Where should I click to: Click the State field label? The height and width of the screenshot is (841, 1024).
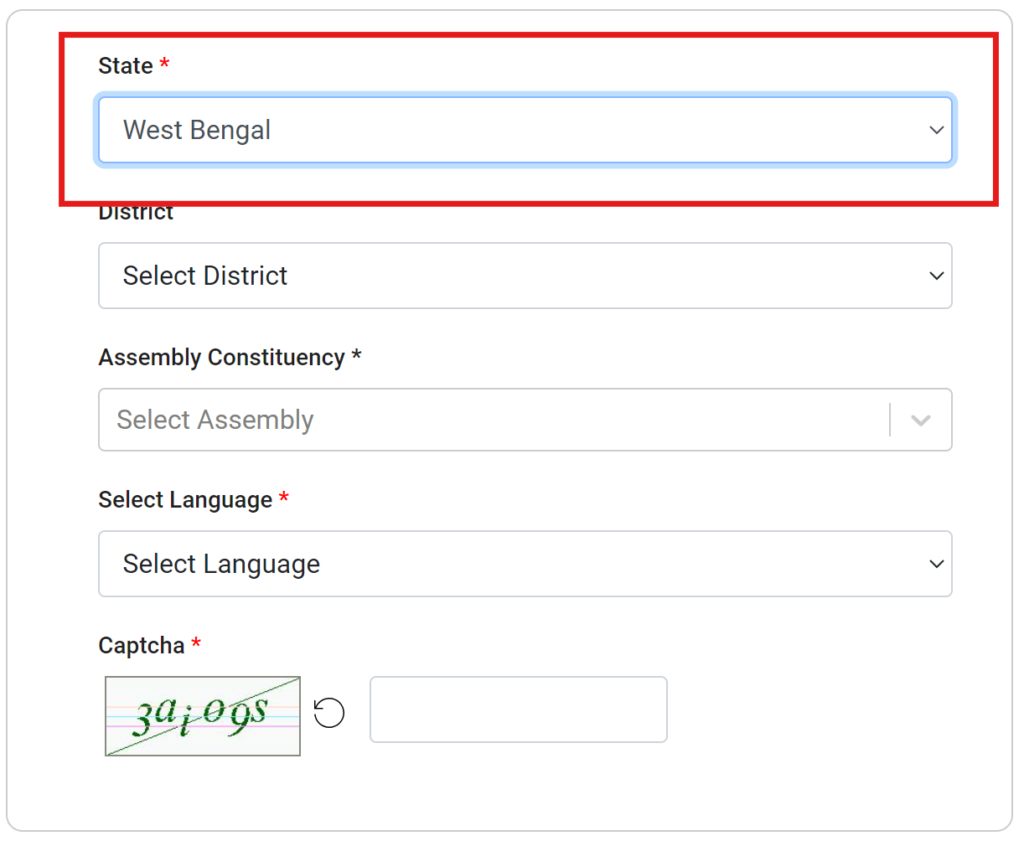click(x=125, y=66)
